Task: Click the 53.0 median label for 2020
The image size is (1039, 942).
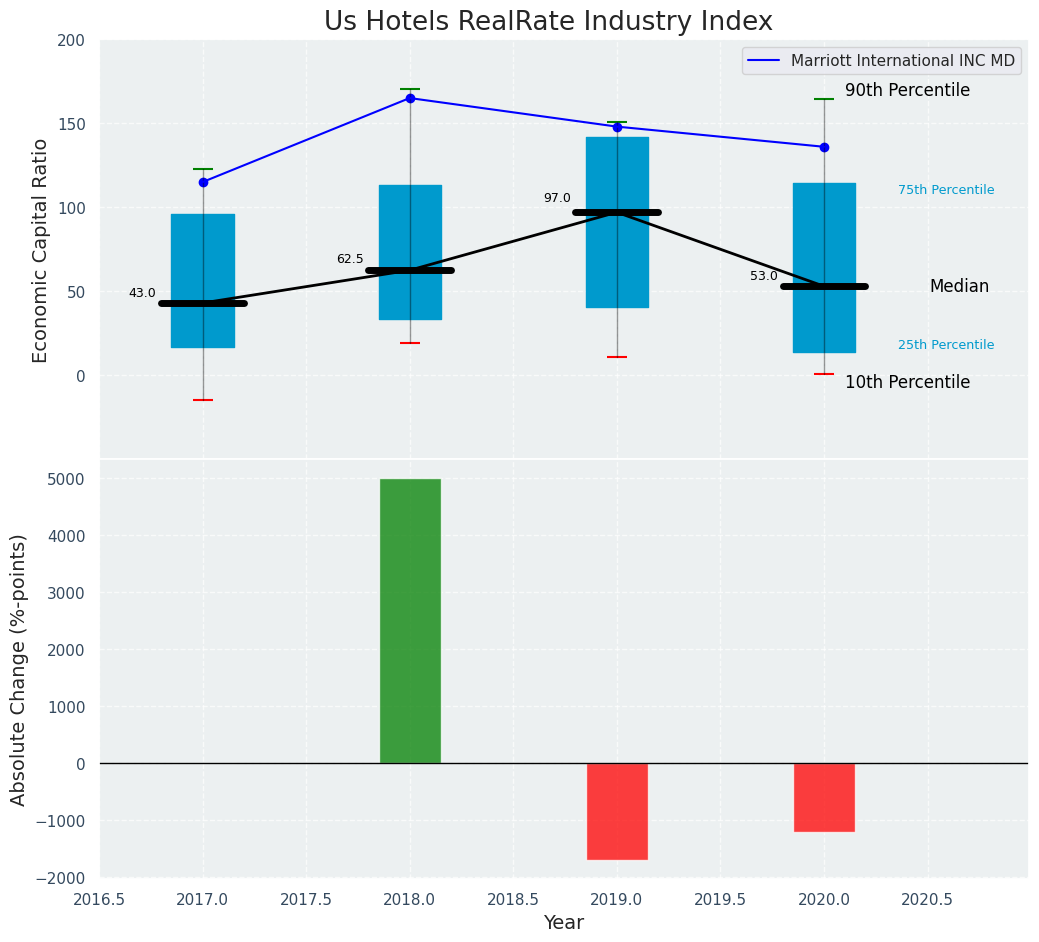Action: point(764,276)
